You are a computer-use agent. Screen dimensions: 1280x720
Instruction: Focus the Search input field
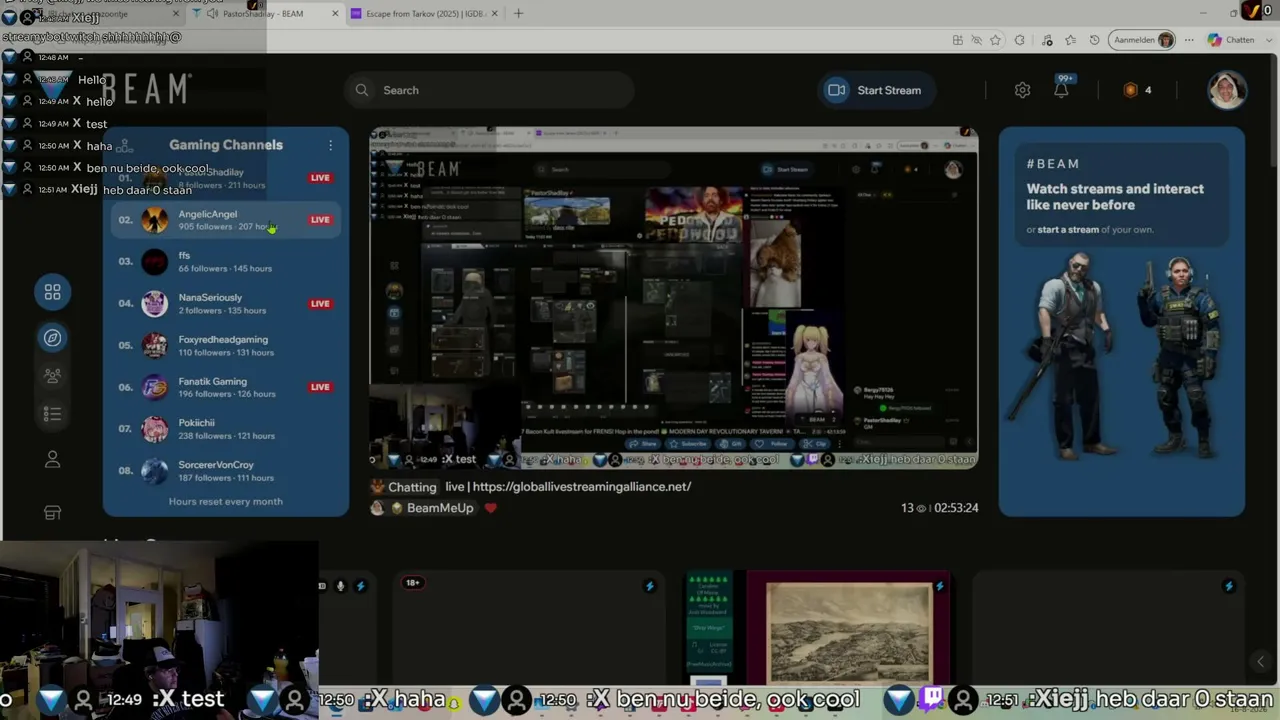tap(490, 90)
